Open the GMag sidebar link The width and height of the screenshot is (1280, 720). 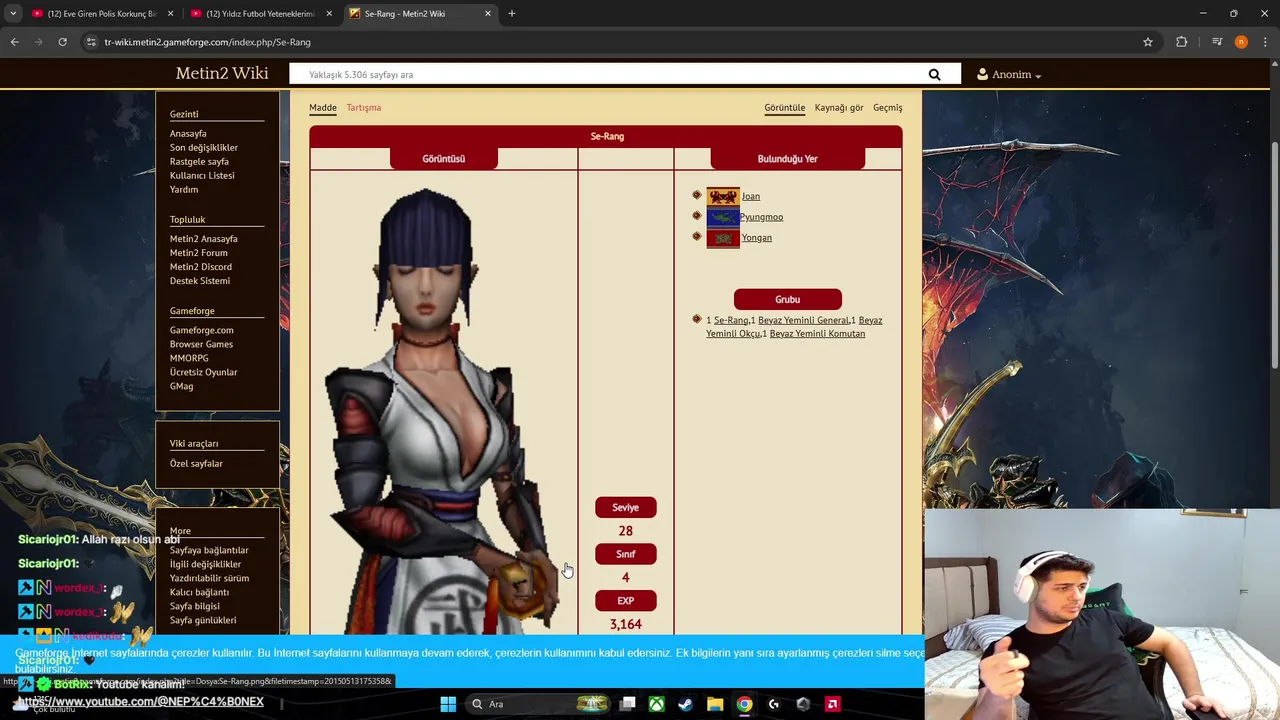182,386
